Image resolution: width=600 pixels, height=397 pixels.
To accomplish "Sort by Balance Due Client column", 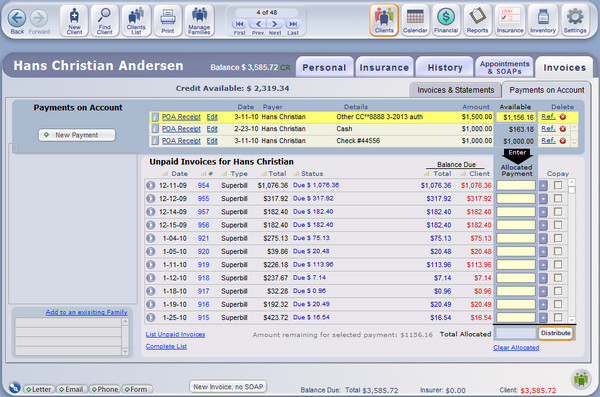I will [475, 174].
